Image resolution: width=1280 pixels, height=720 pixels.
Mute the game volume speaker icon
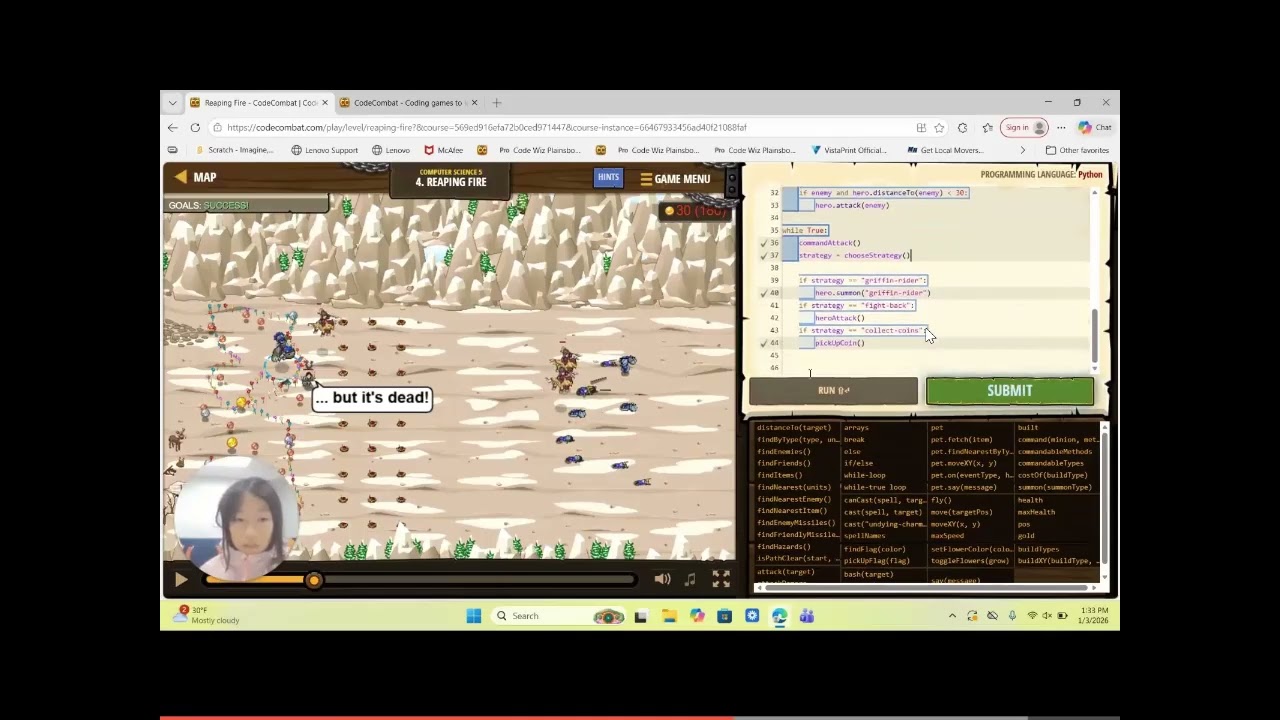coord(662,580)
